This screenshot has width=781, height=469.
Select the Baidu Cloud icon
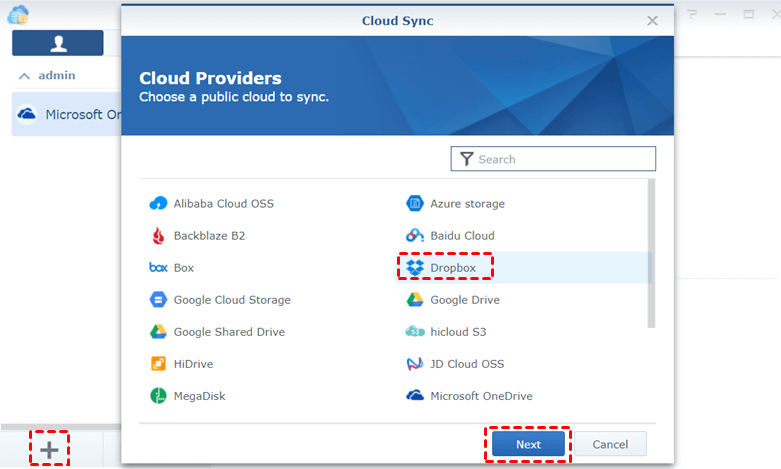[x=415, y=236]
